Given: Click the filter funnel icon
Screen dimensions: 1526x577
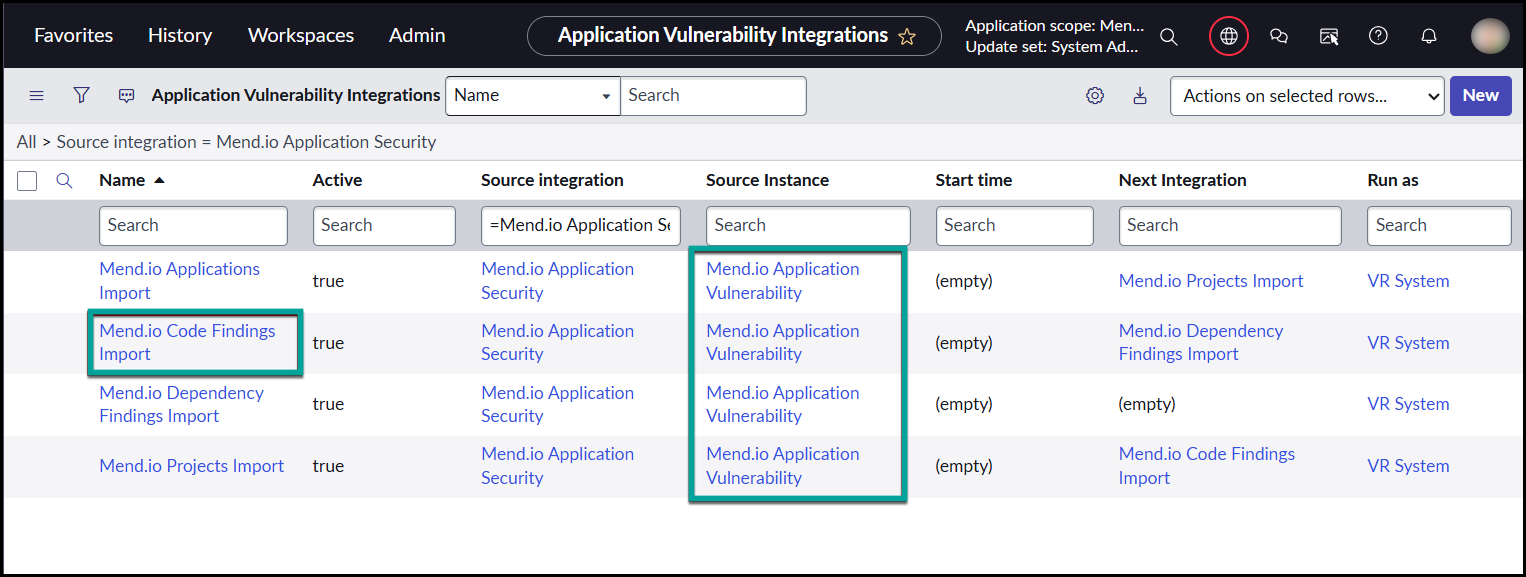Looking at the screenshot, I should click(82, 95).
